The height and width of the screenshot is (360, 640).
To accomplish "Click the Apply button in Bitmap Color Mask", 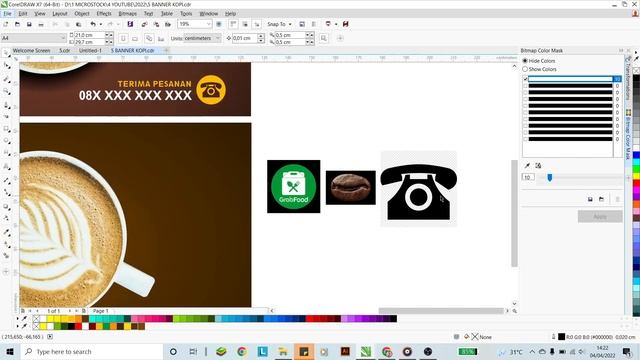I will click(600, 216).
